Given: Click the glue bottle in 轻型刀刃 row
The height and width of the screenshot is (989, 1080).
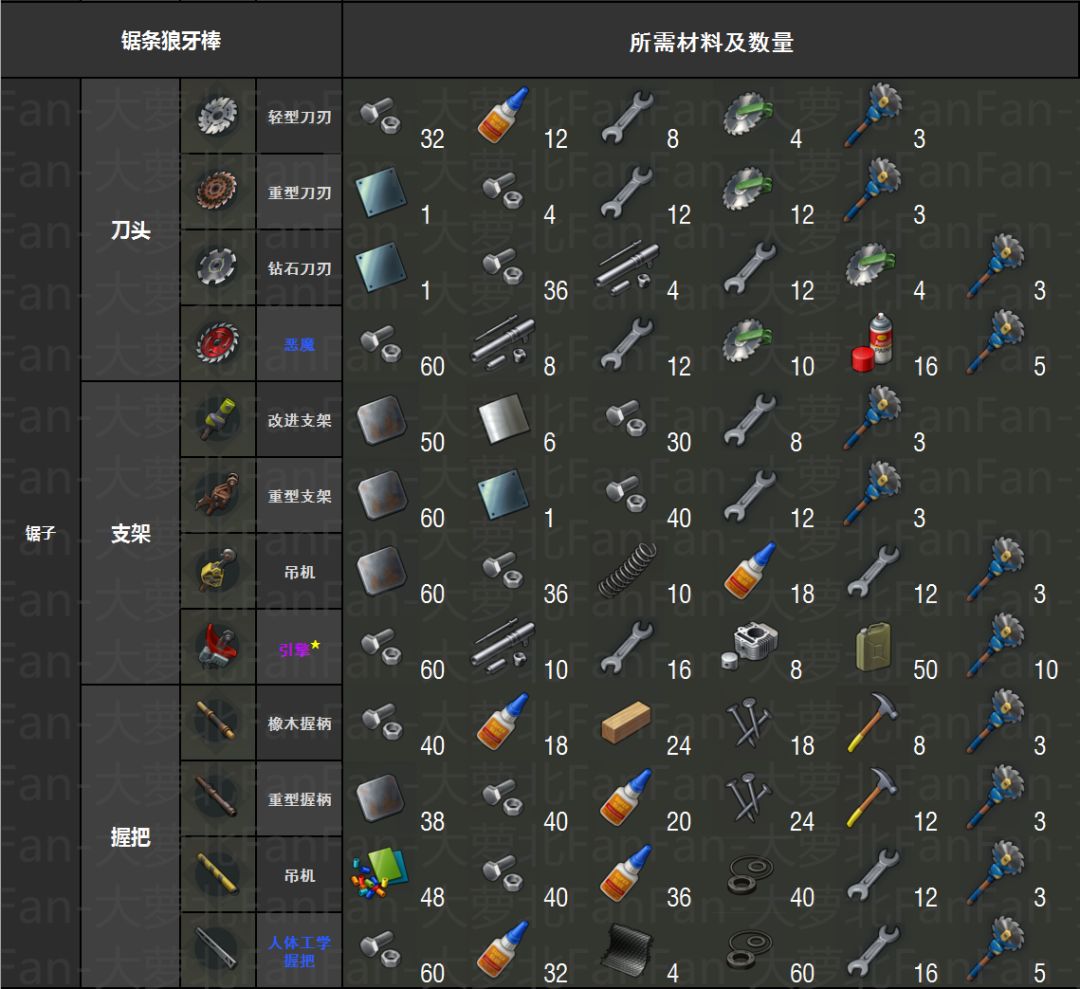Looking at the screenshot, I should (x=503, y=115).
